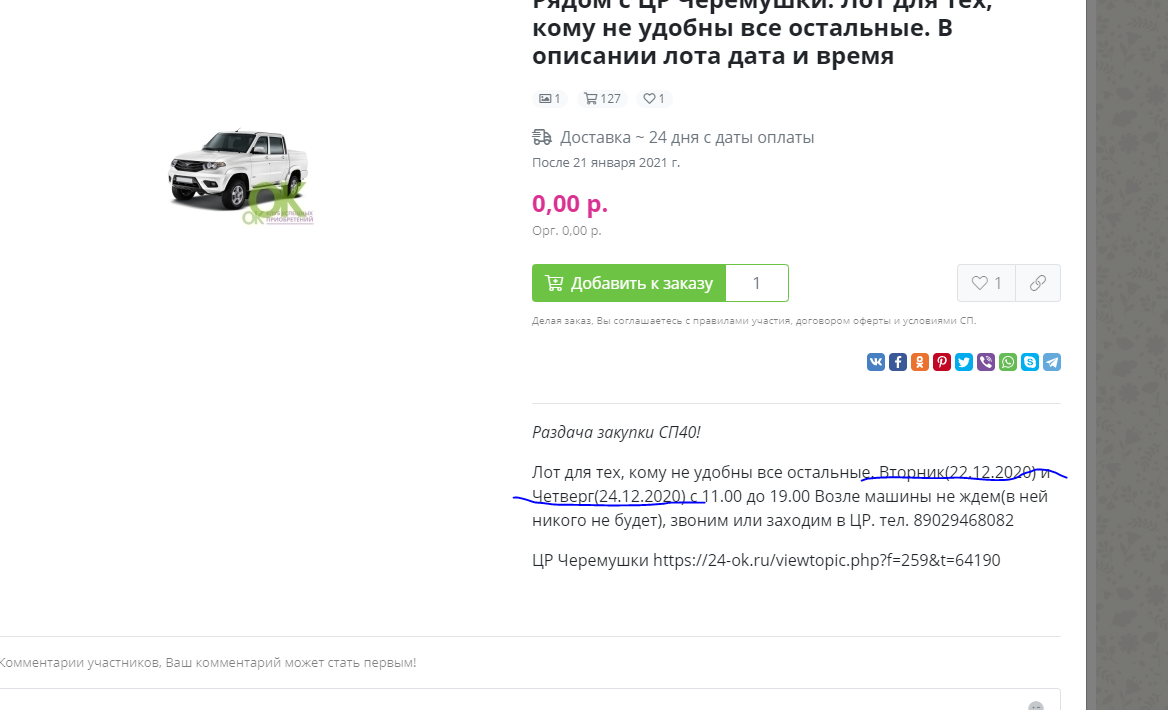The height and width of the screenshot is (710, 1168).
Task: Toggle favorite heart button with count
Action: [986, 283]
